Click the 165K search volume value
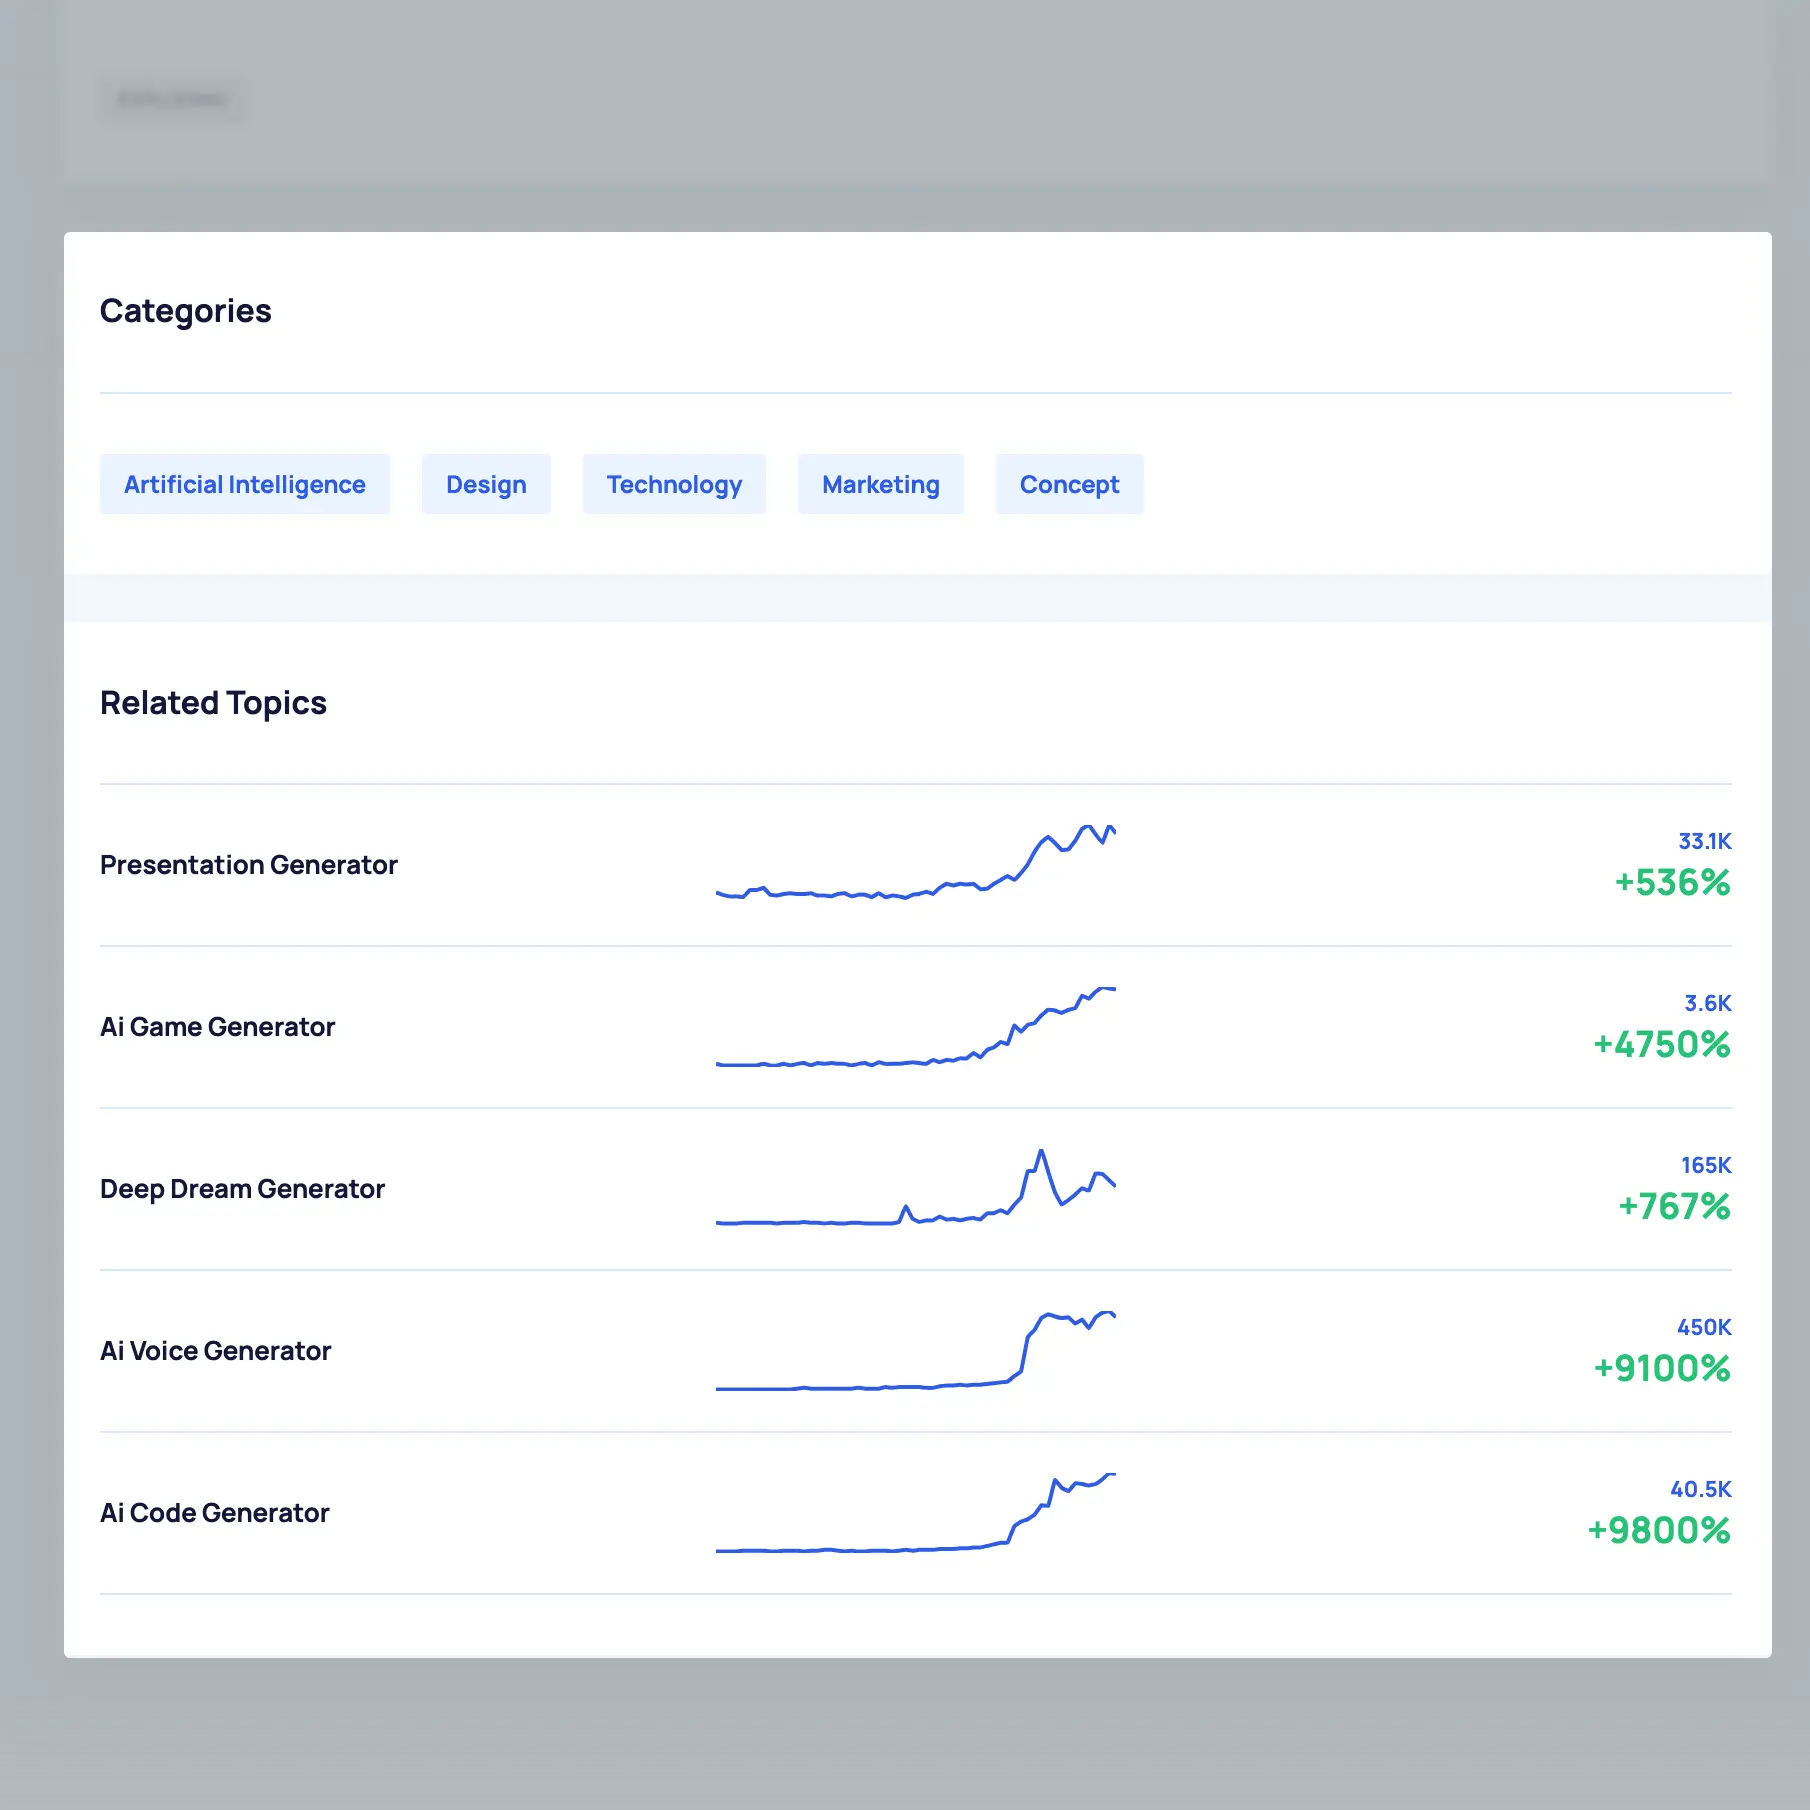The image size is (1810, 1810). pos(1705,1165)
